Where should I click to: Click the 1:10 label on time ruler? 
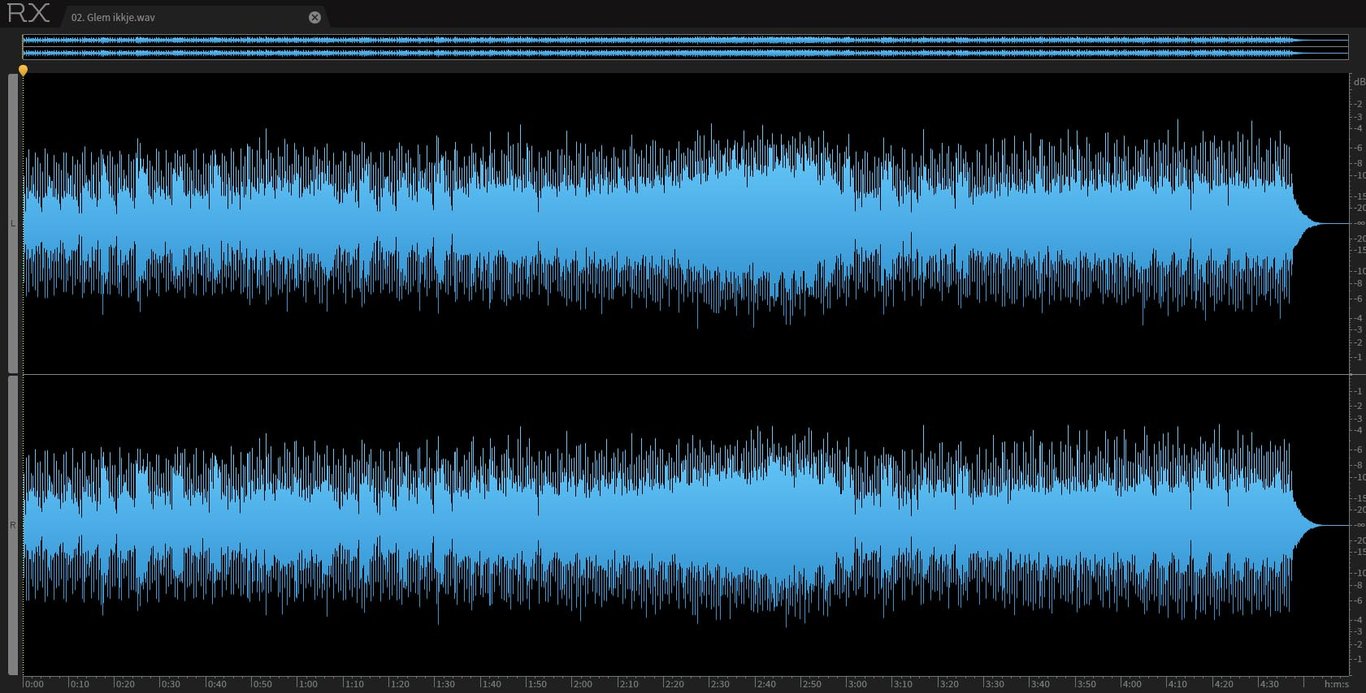[355, 685]
